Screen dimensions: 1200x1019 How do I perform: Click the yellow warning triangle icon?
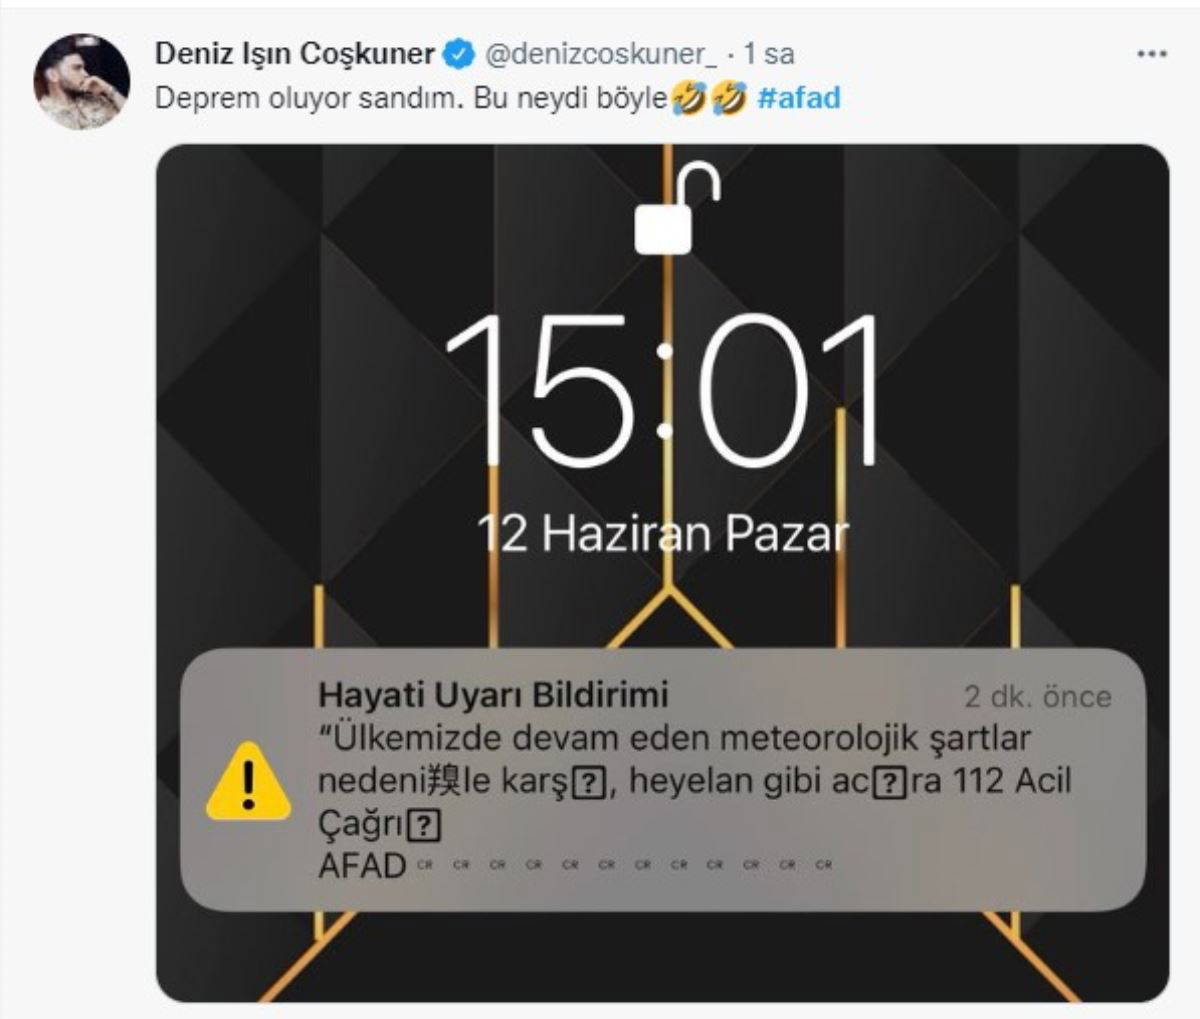pos(248,782)
